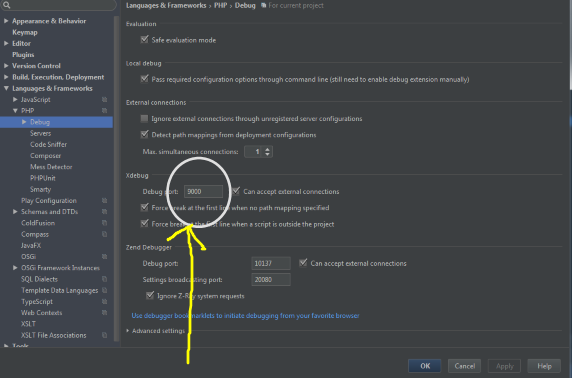Expand Build, Execution, Deployment section

6,77
